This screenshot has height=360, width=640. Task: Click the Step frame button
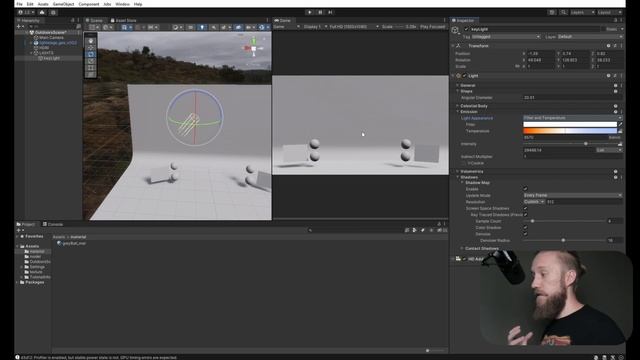(330, 12)
